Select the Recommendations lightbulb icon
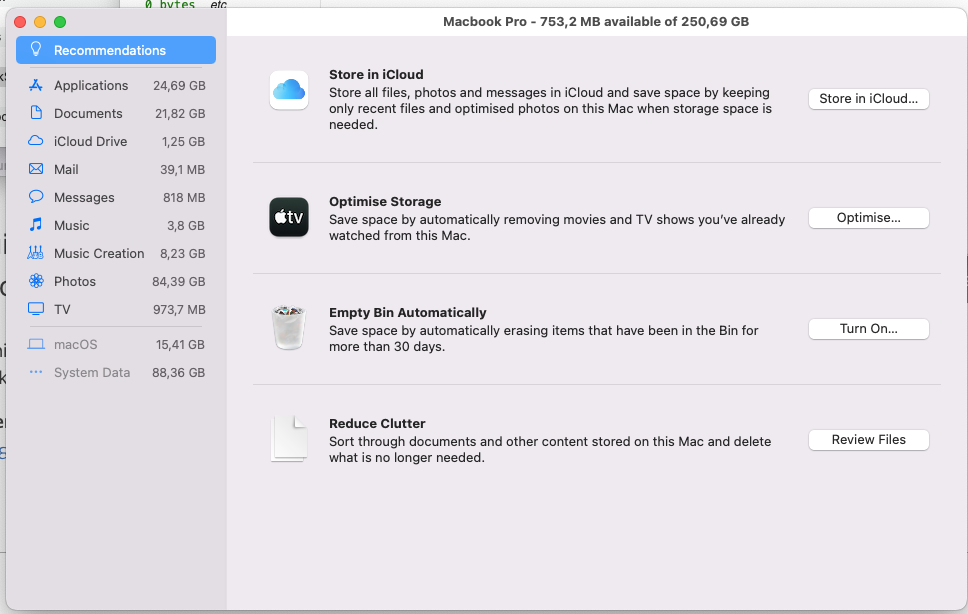The height and width of the screenshot is (614, 968). [x=36, y=49]
